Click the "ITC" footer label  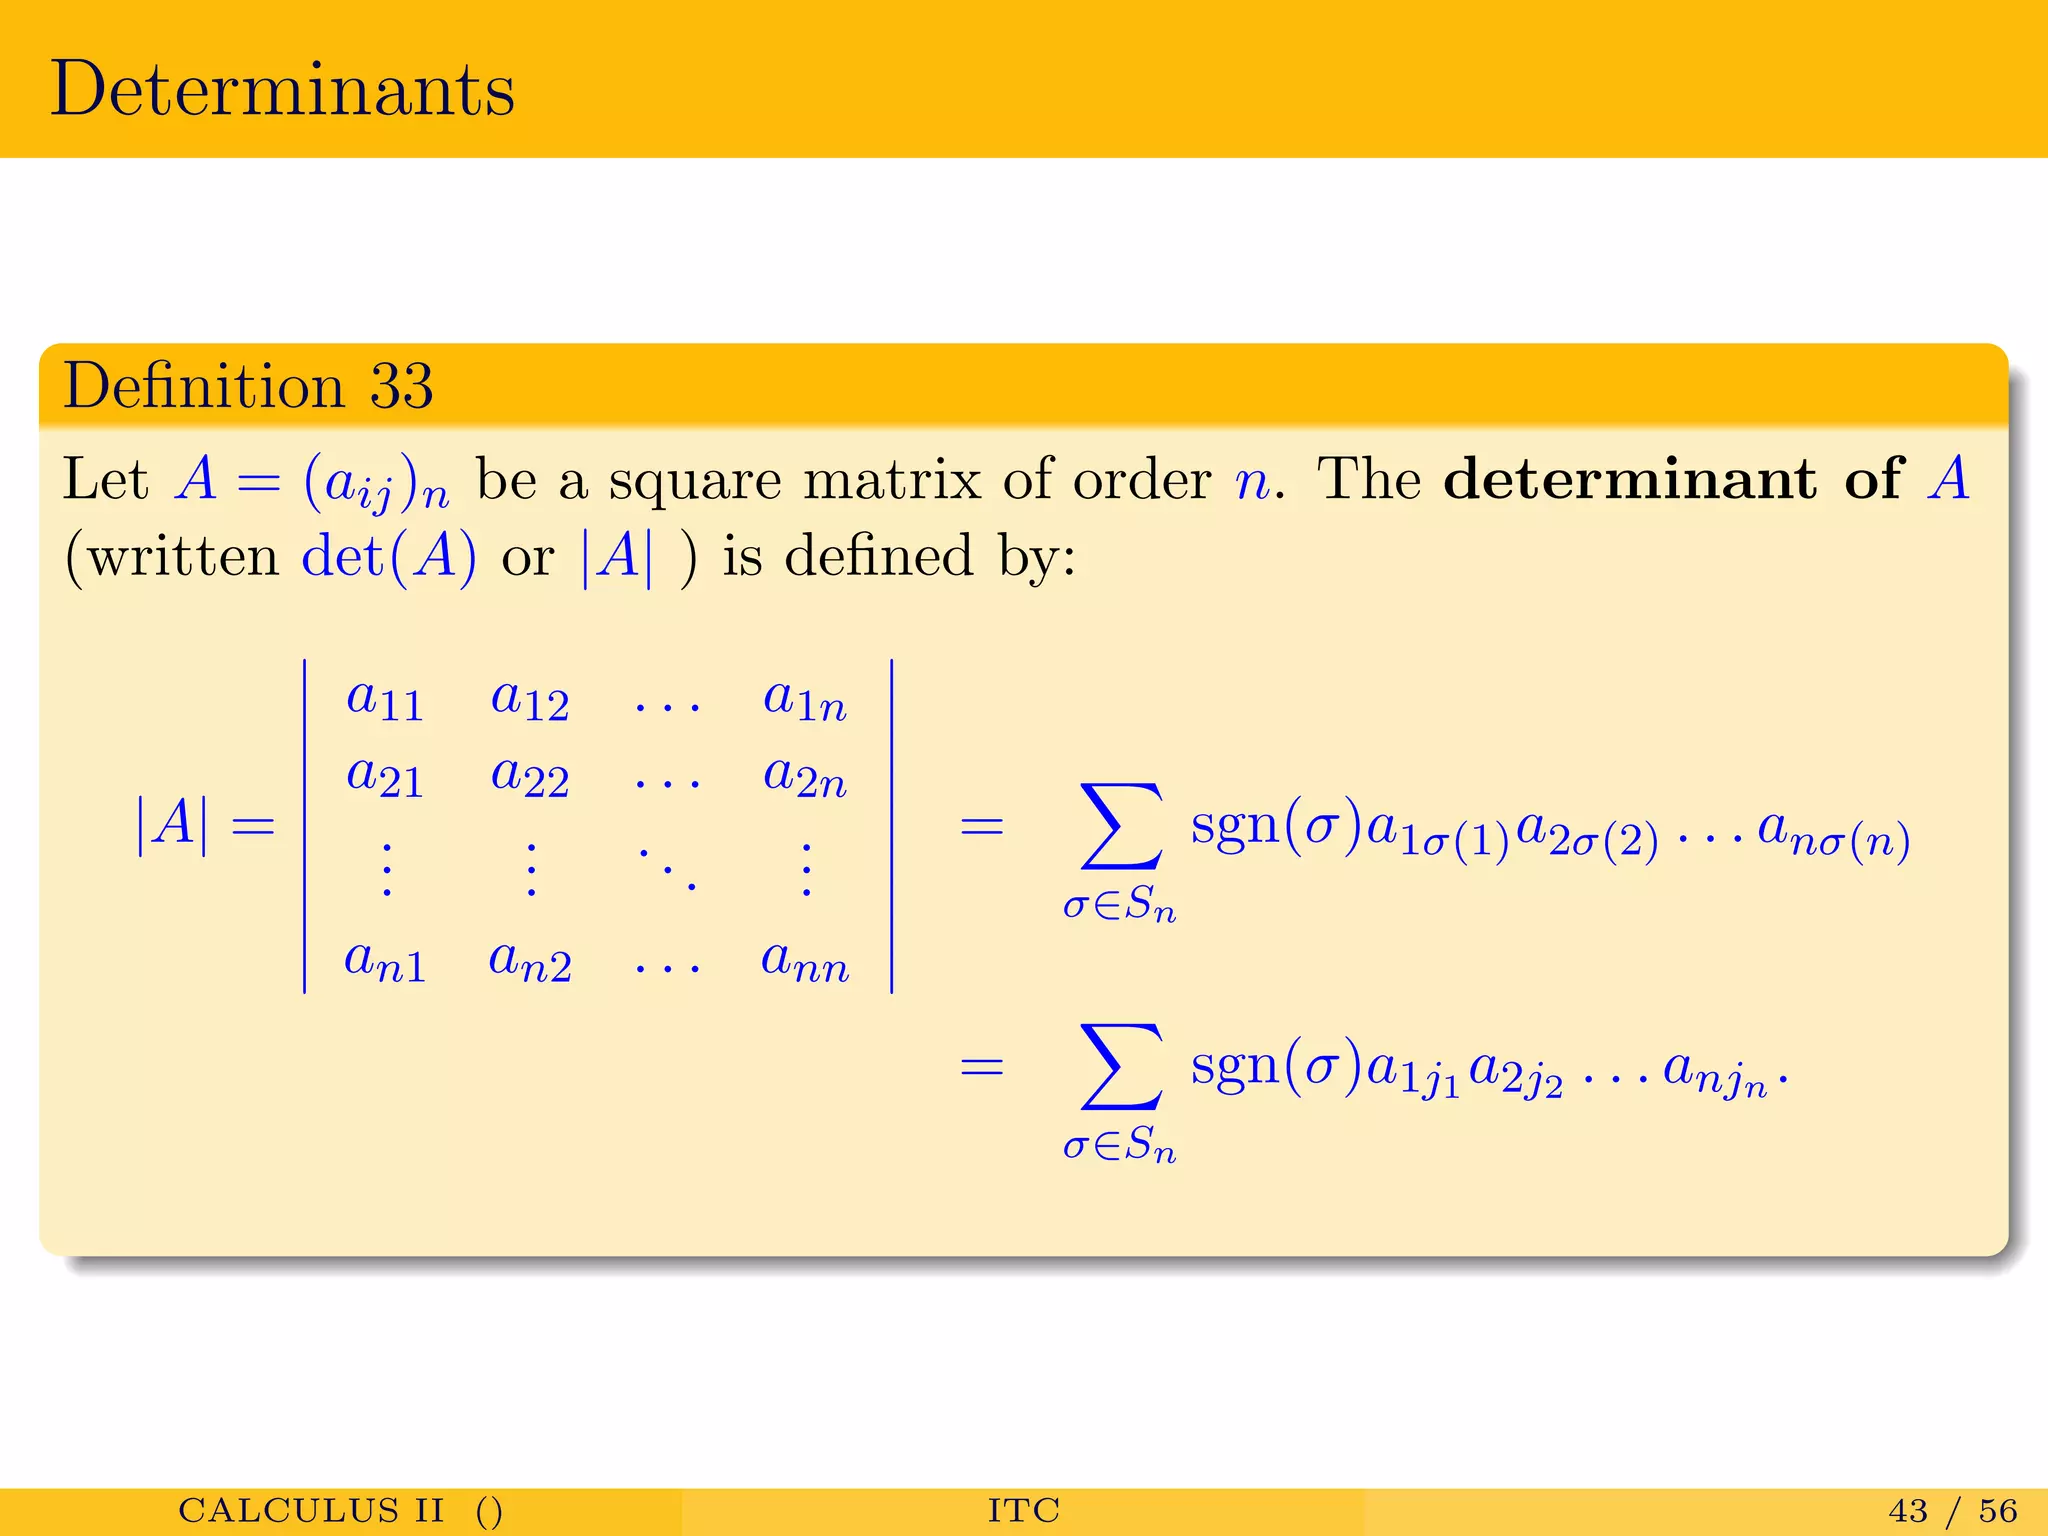(1024, 1510)
